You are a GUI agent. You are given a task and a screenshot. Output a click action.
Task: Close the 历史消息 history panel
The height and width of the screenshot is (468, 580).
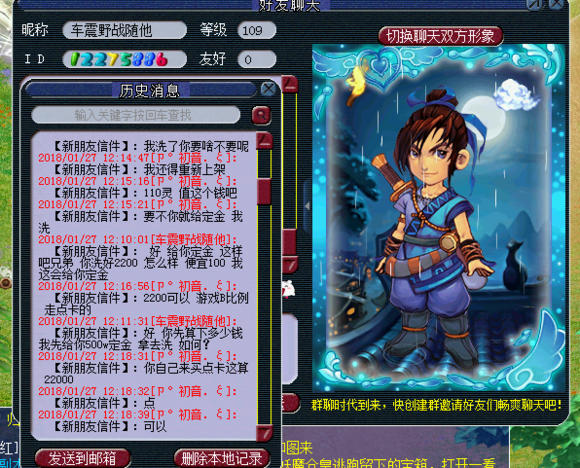click(268, 89)
